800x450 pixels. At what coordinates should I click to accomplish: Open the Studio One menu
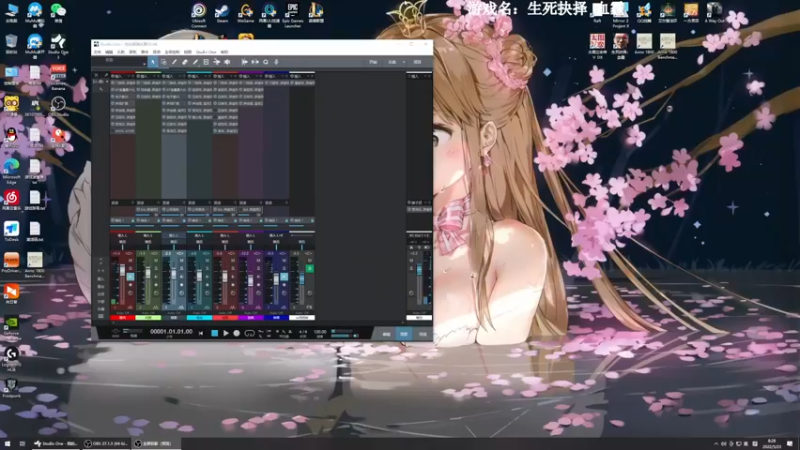[x=206, y=52]
